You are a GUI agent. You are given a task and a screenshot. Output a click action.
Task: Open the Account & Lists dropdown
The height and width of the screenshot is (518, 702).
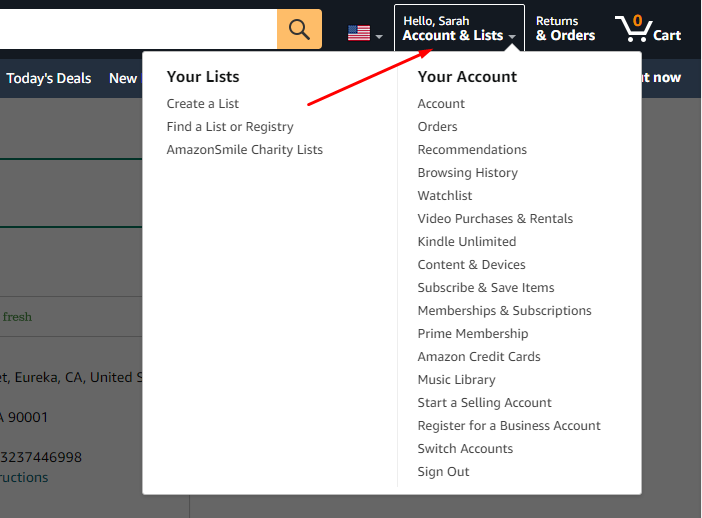[x=459, y=29]
